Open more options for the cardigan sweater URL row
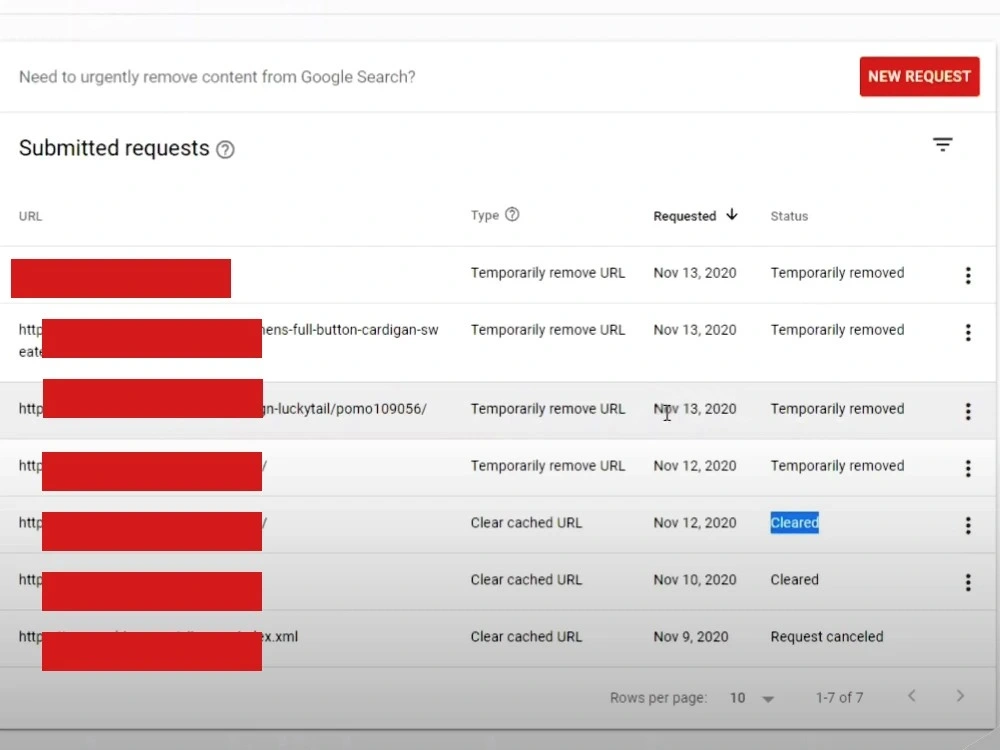This screenshot has height=750, width=1000. [968, 332]
